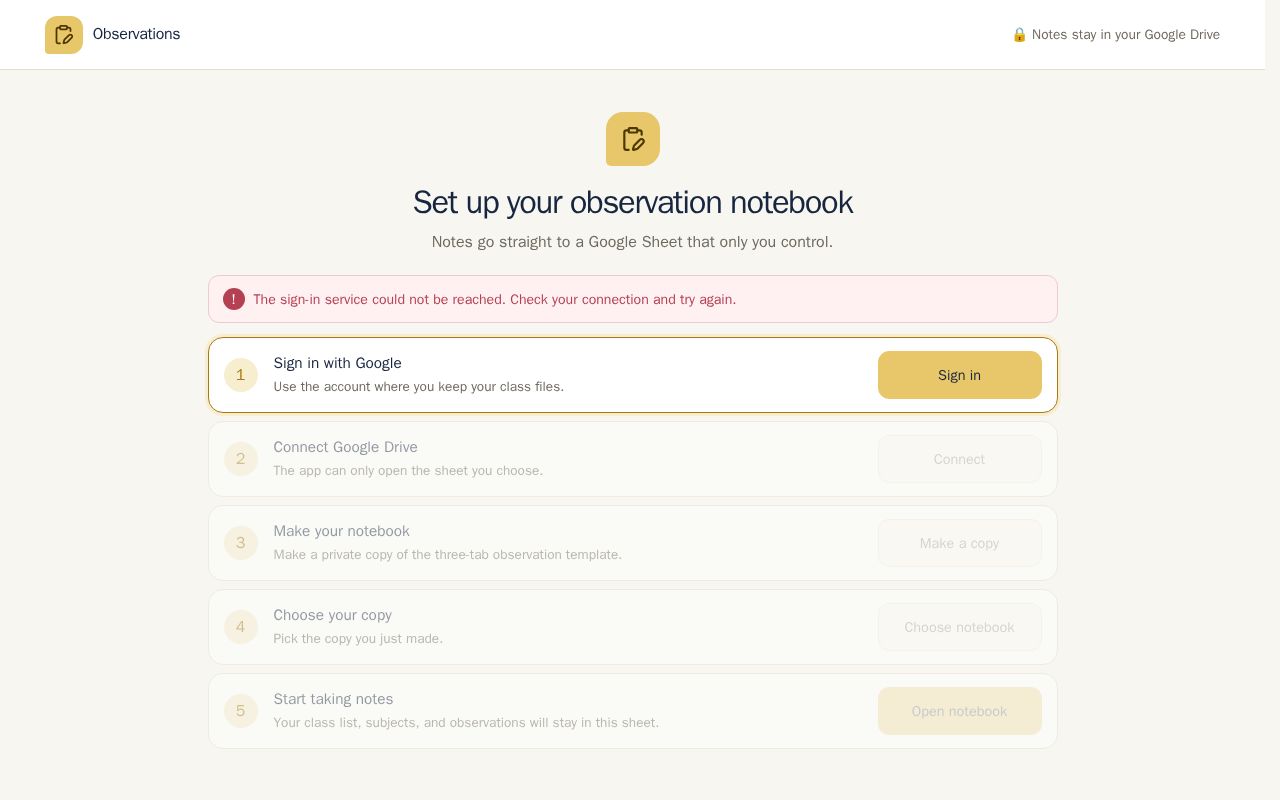Click the red error alert icon
Image resolution: width=1280 pixels, height=800 pixels.
[x=234, y=299]
